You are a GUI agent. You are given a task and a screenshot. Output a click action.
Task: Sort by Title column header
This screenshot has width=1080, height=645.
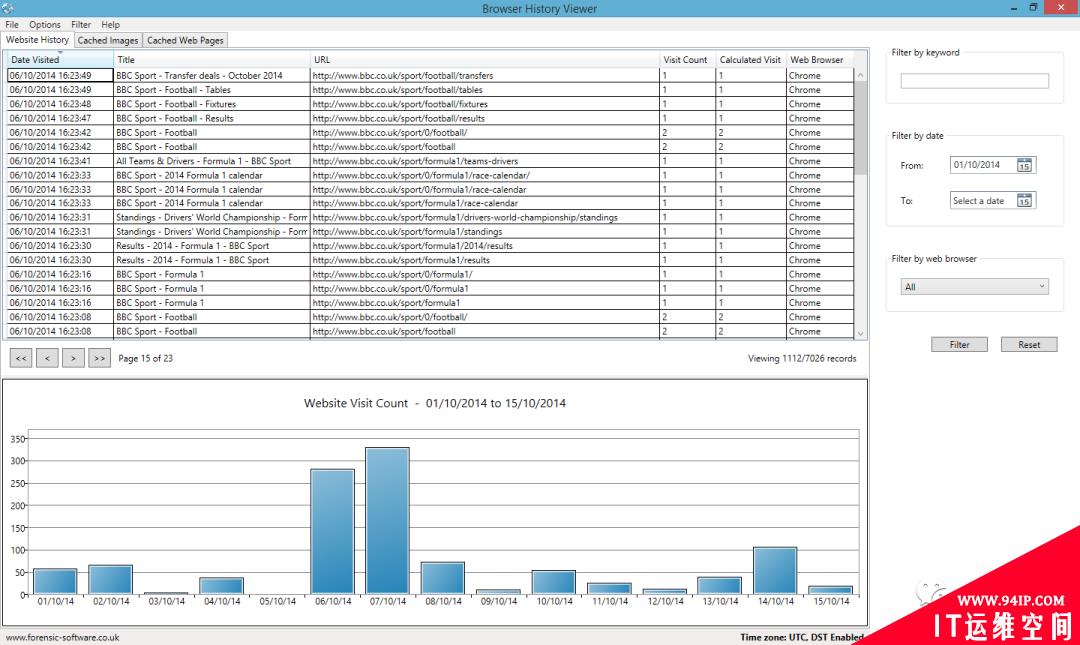click(211, 60)
